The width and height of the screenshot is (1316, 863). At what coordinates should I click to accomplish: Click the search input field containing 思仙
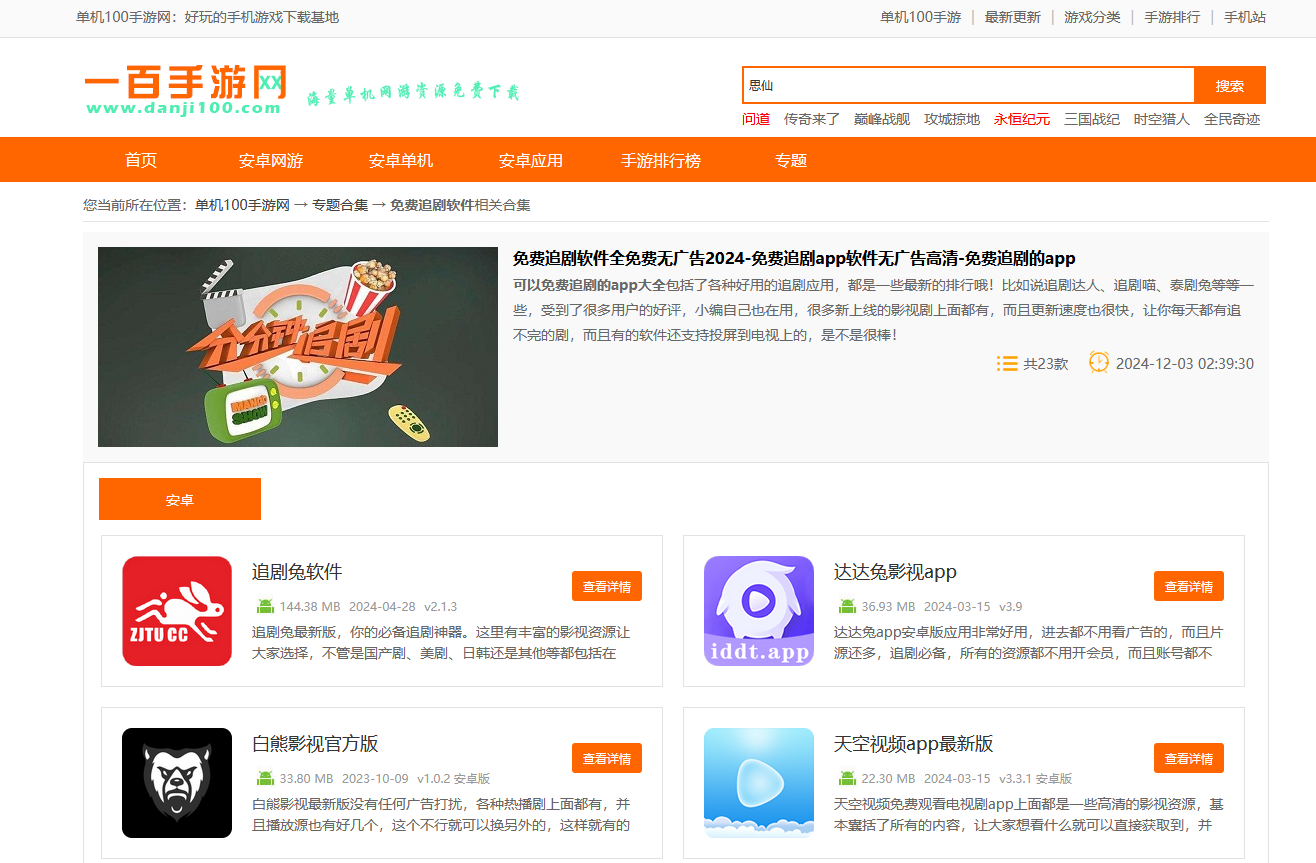coord(968,85)
